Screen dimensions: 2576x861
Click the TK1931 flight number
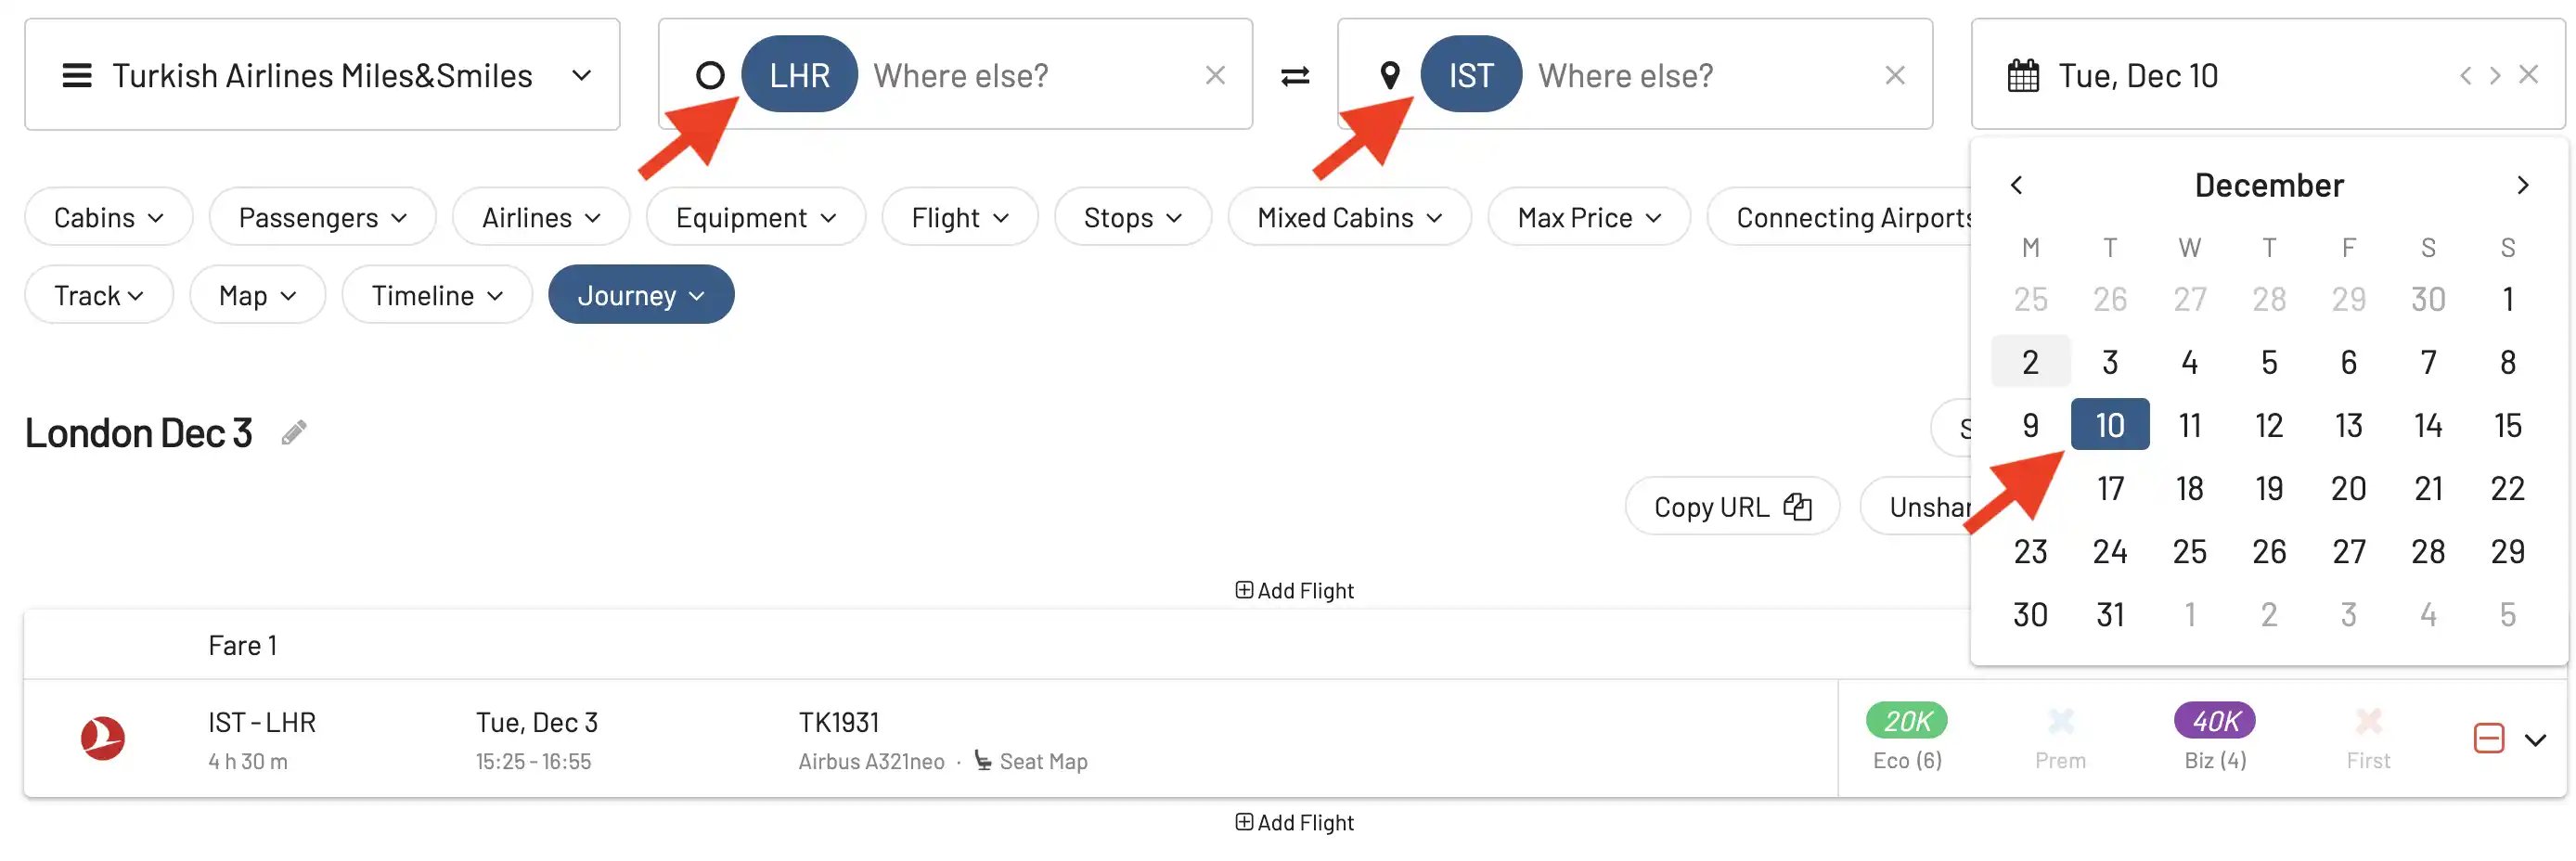[838, 722]
